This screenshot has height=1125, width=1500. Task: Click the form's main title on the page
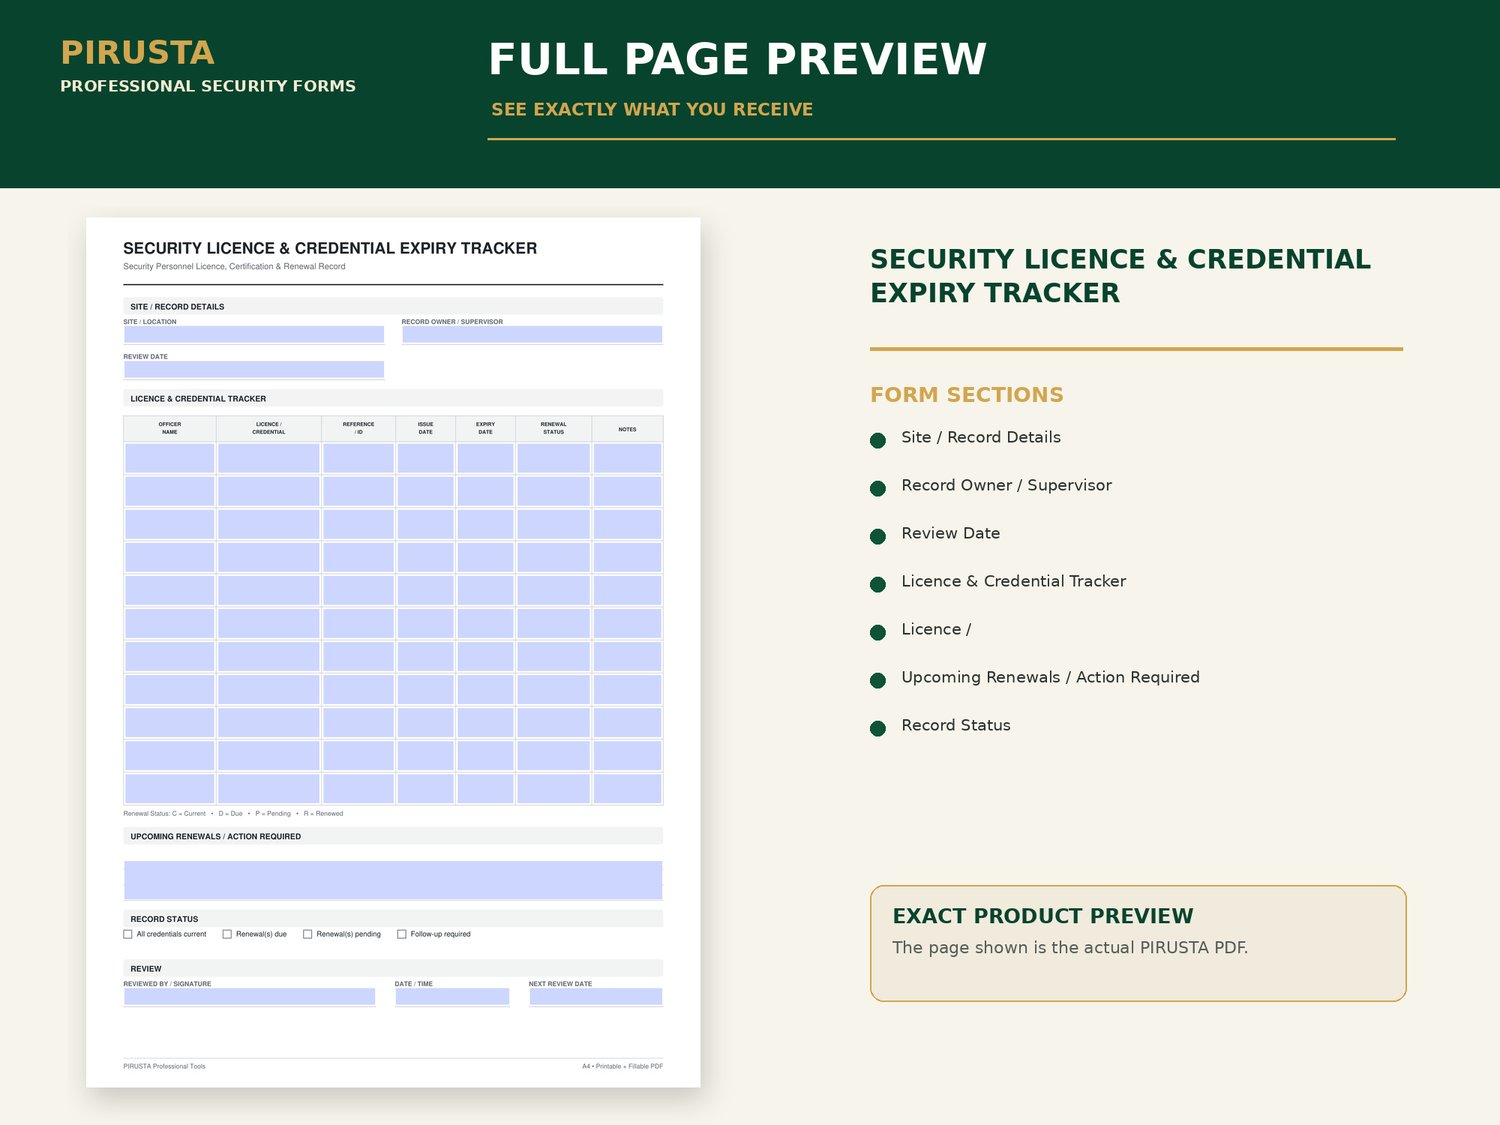[330, 248]
